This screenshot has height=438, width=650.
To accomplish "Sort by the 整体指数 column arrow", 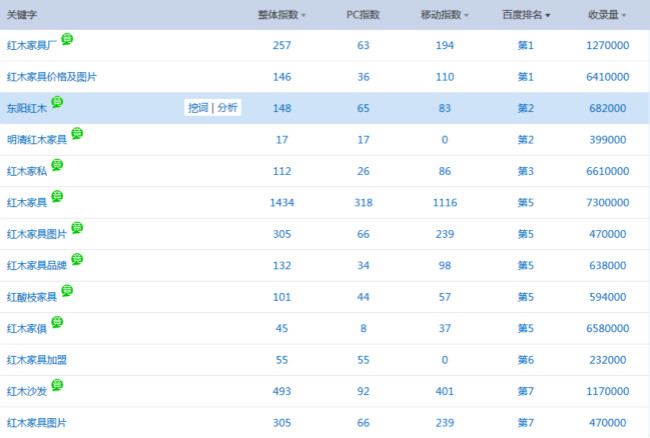I will (303, 16).
